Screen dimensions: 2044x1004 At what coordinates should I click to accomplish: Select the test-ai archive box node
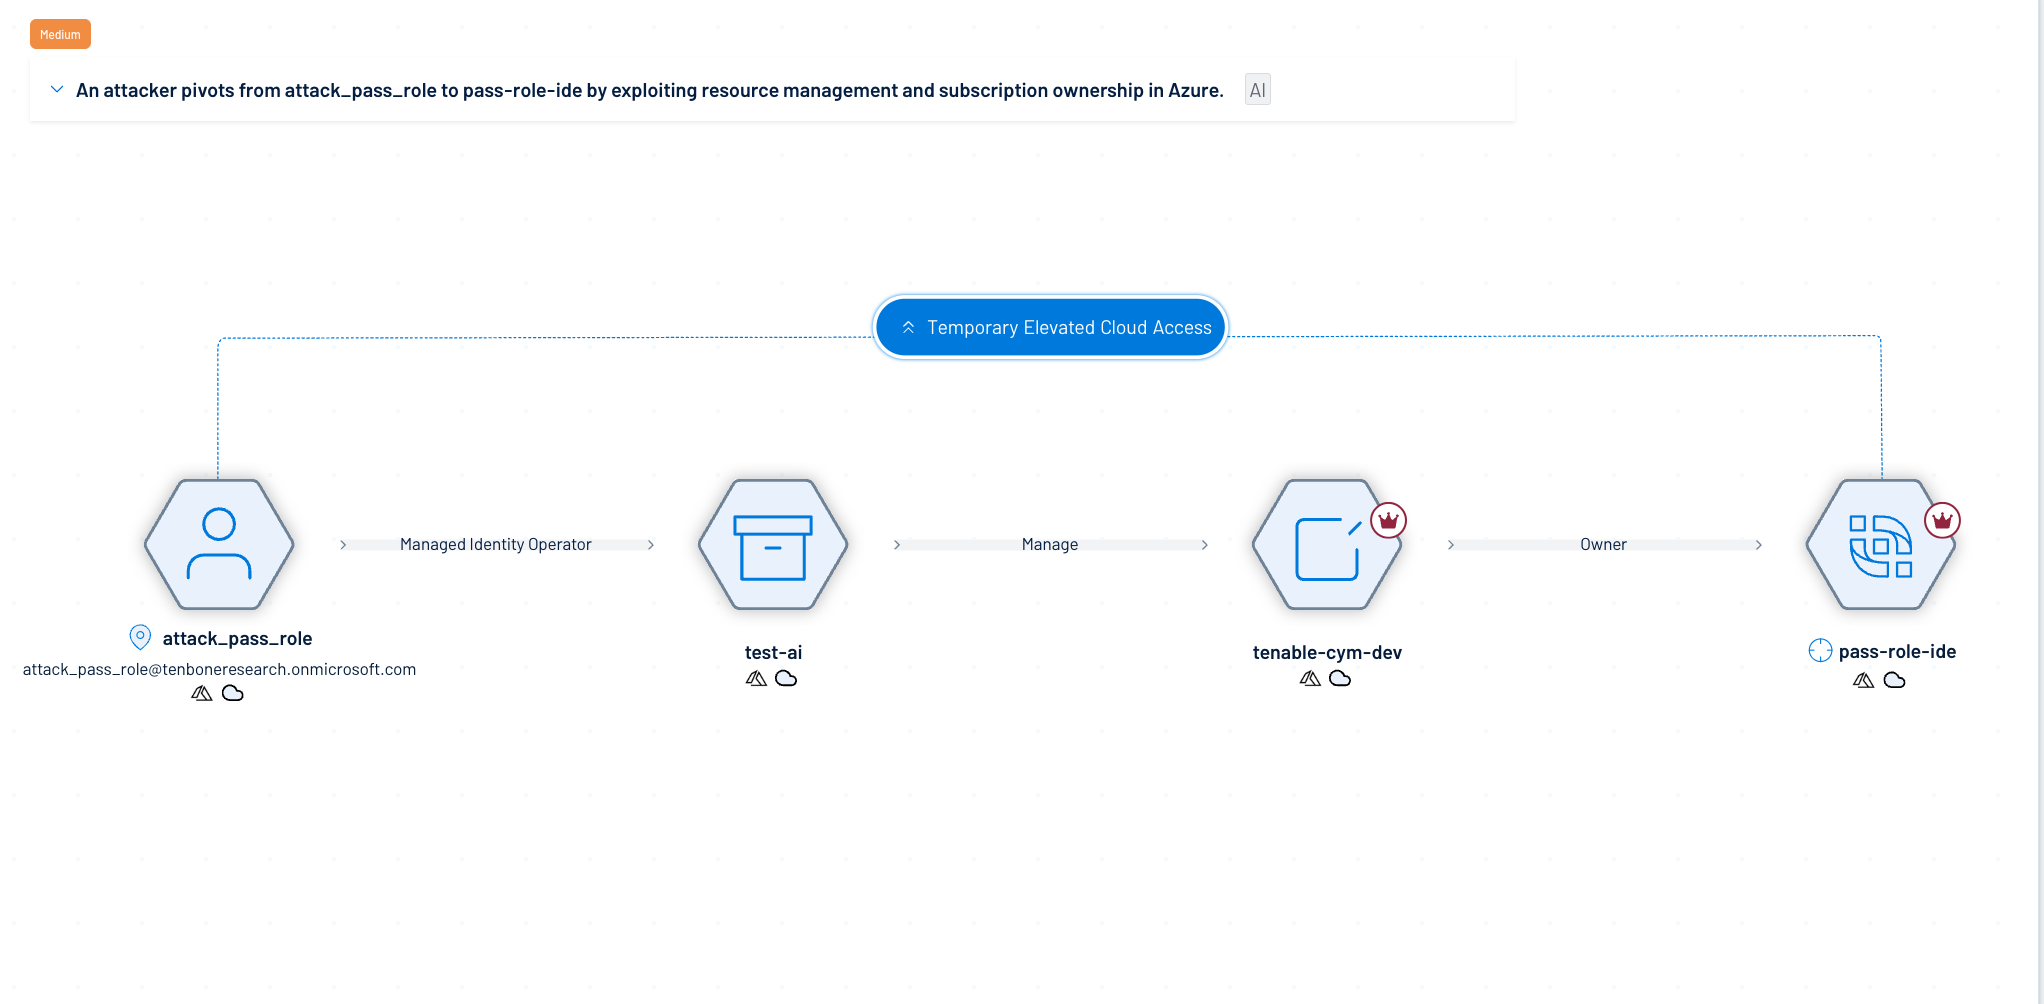(773, 545)
